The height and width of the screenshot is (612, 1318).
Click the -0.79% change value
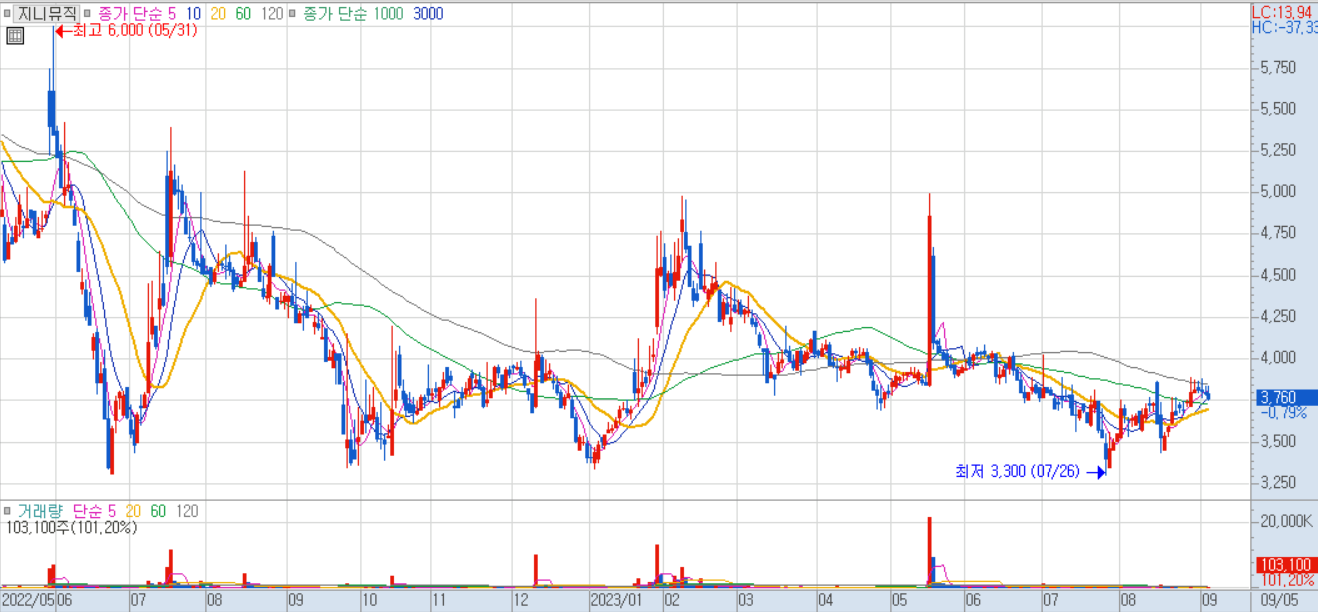tap(1284, 412)
